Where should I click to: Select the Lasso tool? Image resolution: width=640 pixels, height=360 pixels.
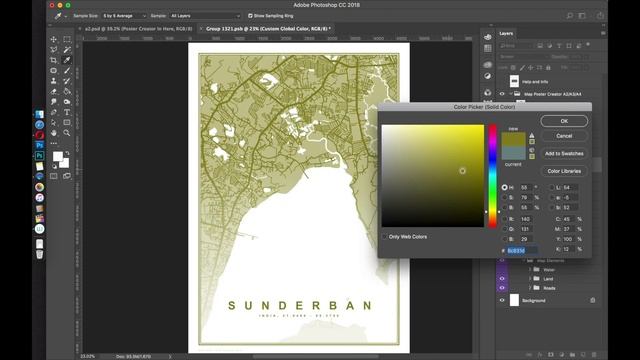tap(53, 49)
